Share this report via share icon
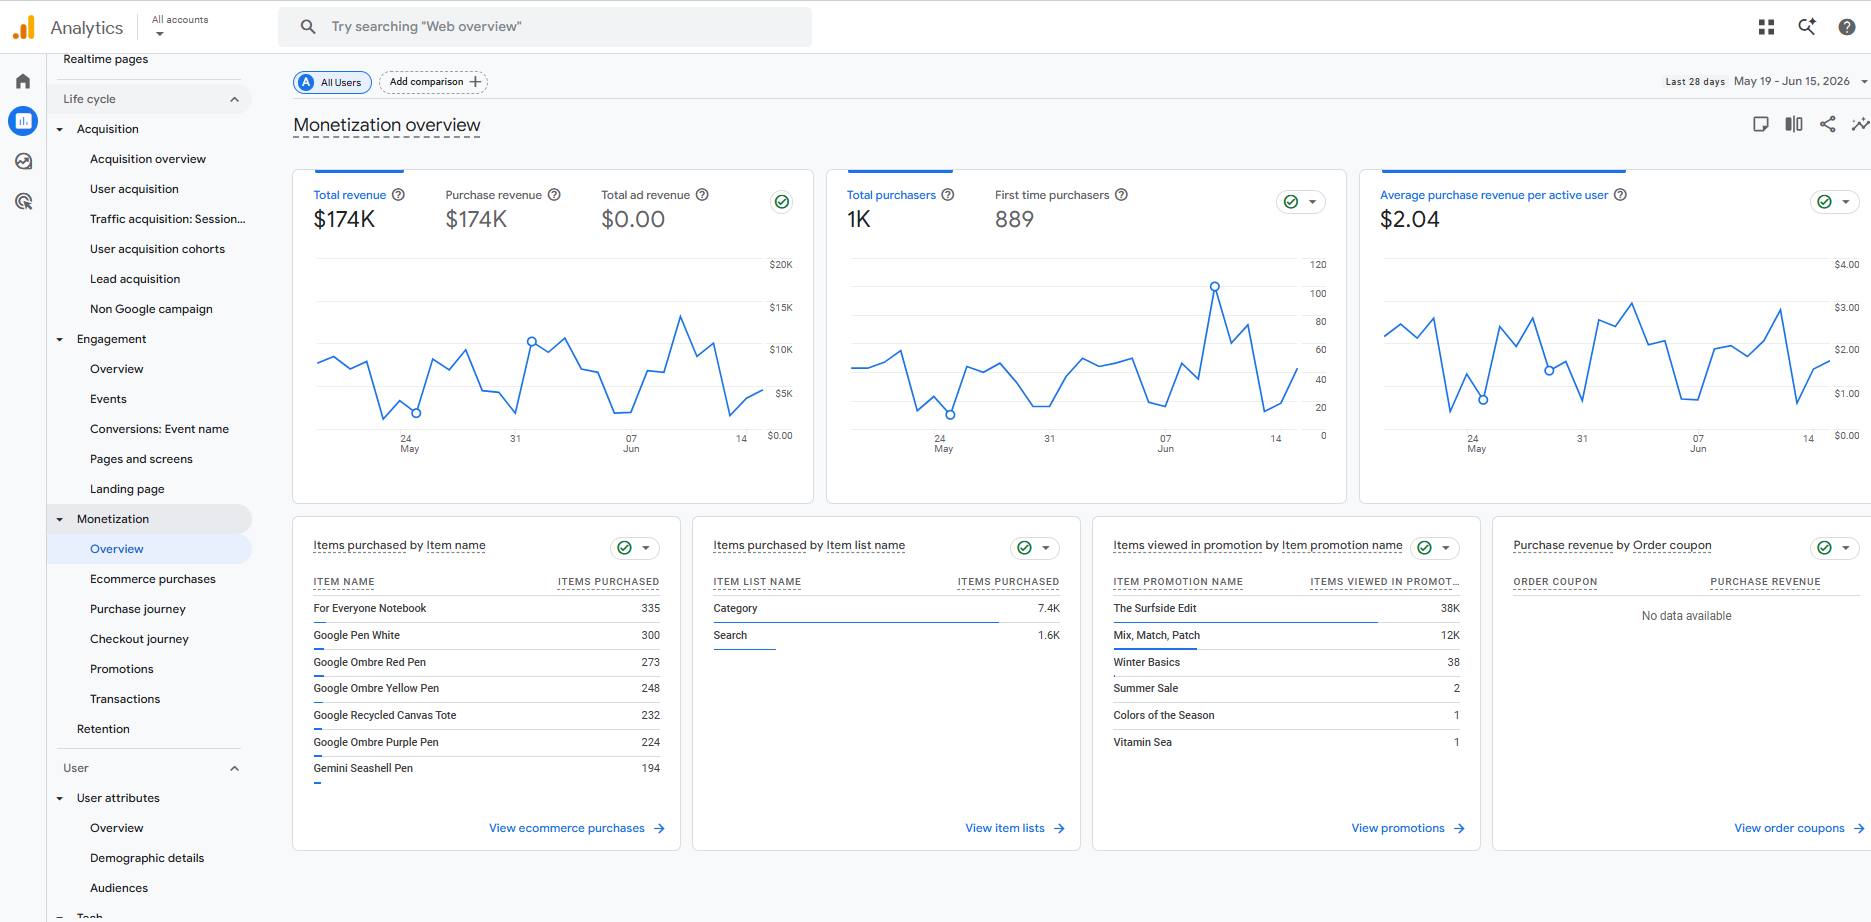The image size is (1871, 922). (x=1827, y=124)
